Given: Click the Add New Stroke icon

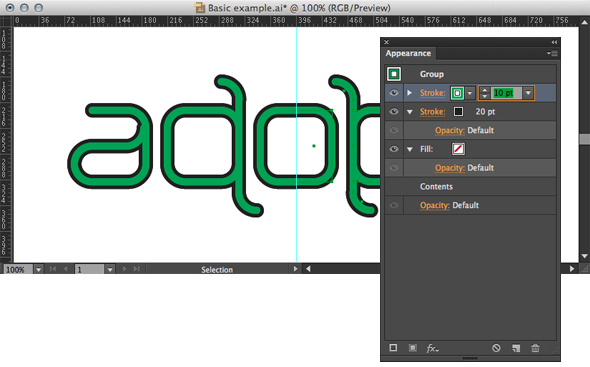Looking at the screenshot, I should pyautogui.click(x=393, y=348).
